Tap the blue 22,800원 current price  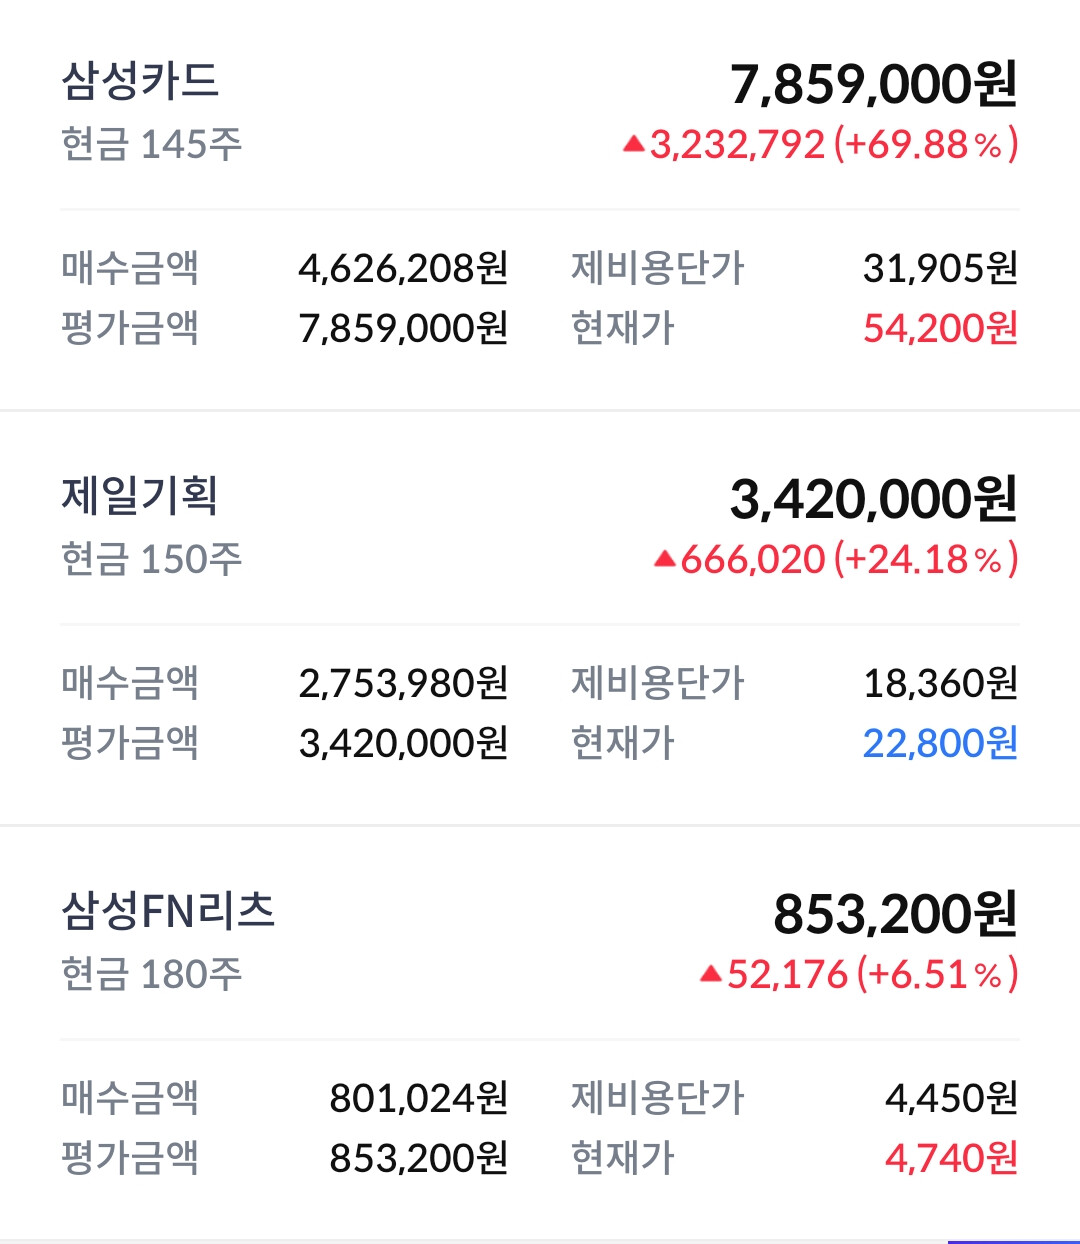coord(940,743)
